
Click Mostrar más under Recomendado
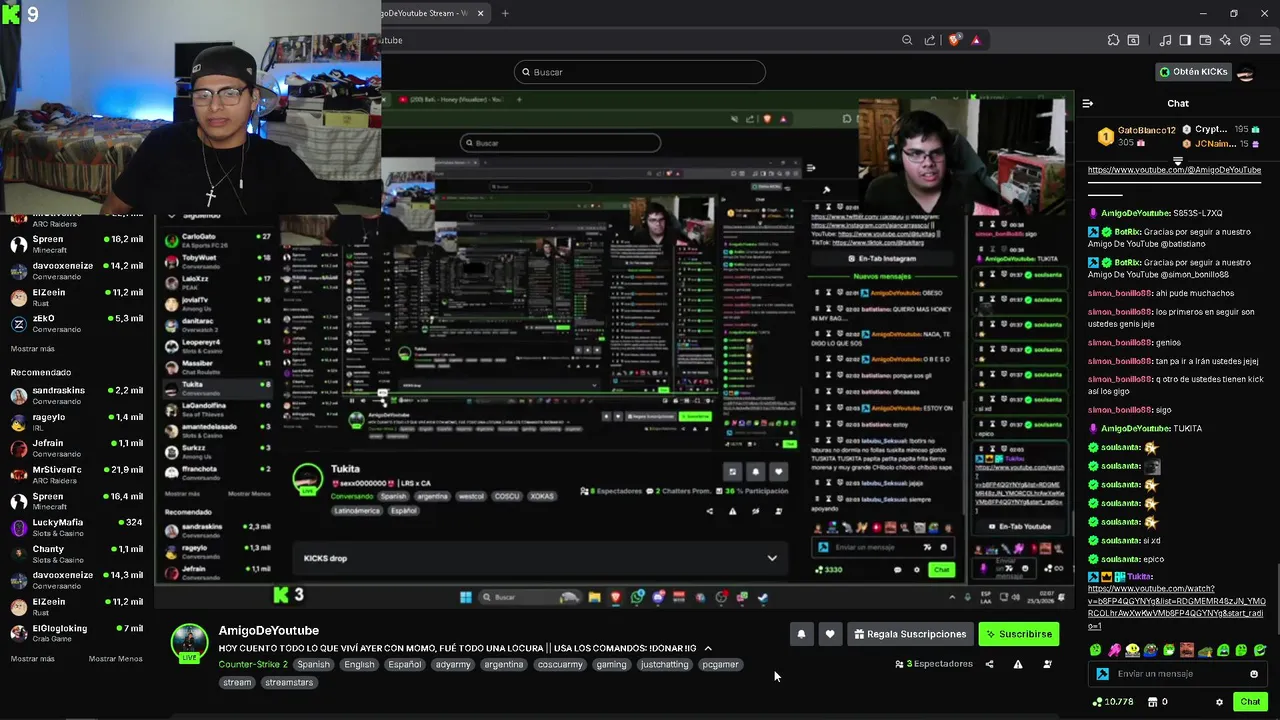[x=33, y=659]
